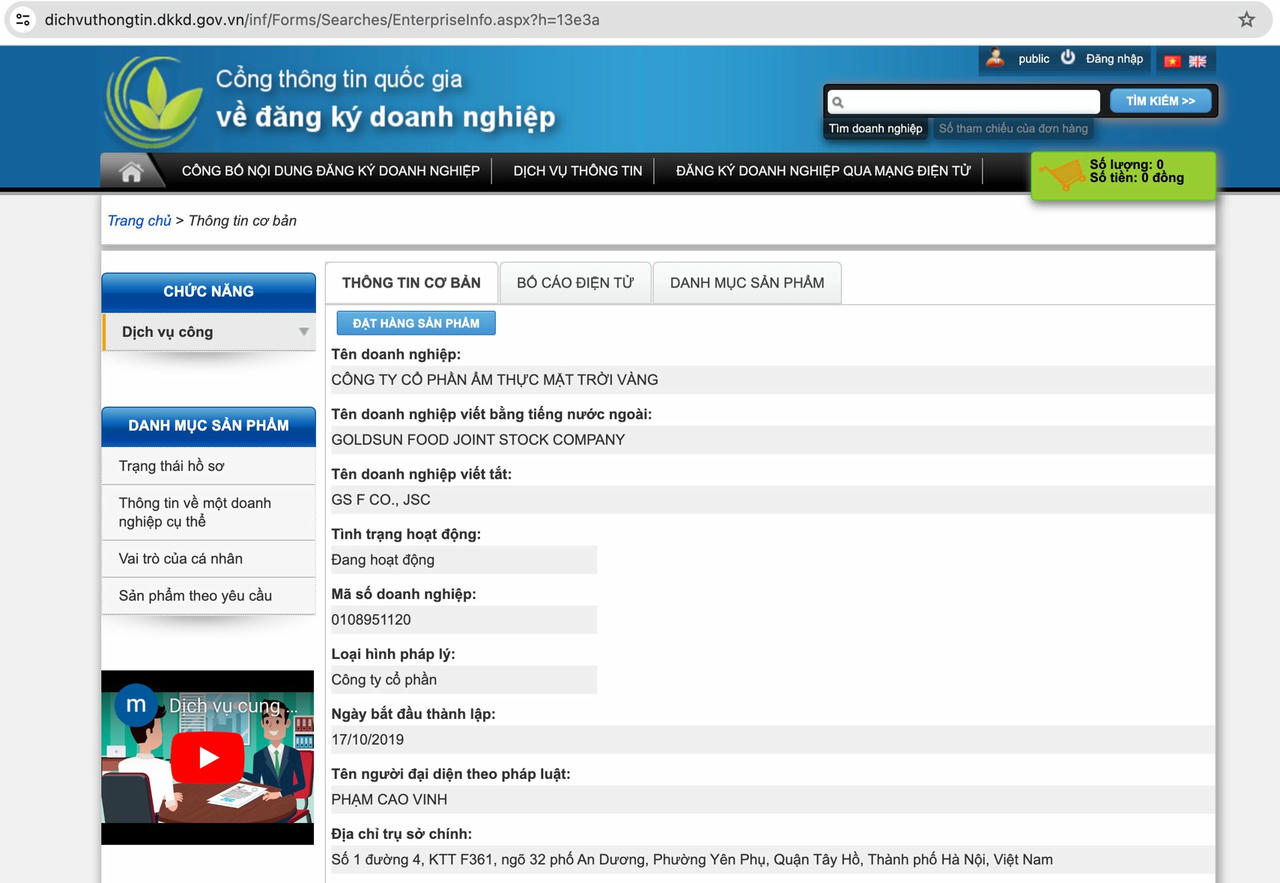The width and height of the screenshot is (1280, 883).
Task: Follow the Trang chủ breadcrumb link
Action: click(139, 221)
